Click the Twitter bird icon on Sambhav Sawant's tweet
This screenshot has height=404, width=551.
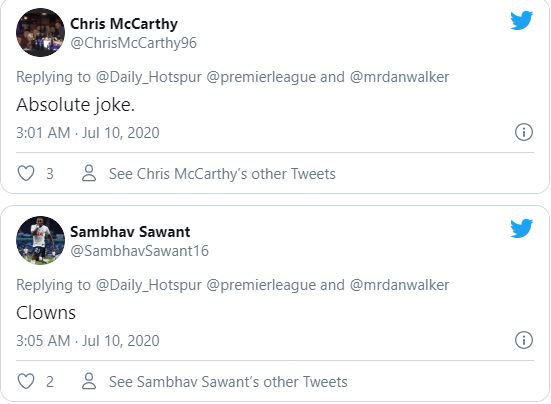point(521,229)
